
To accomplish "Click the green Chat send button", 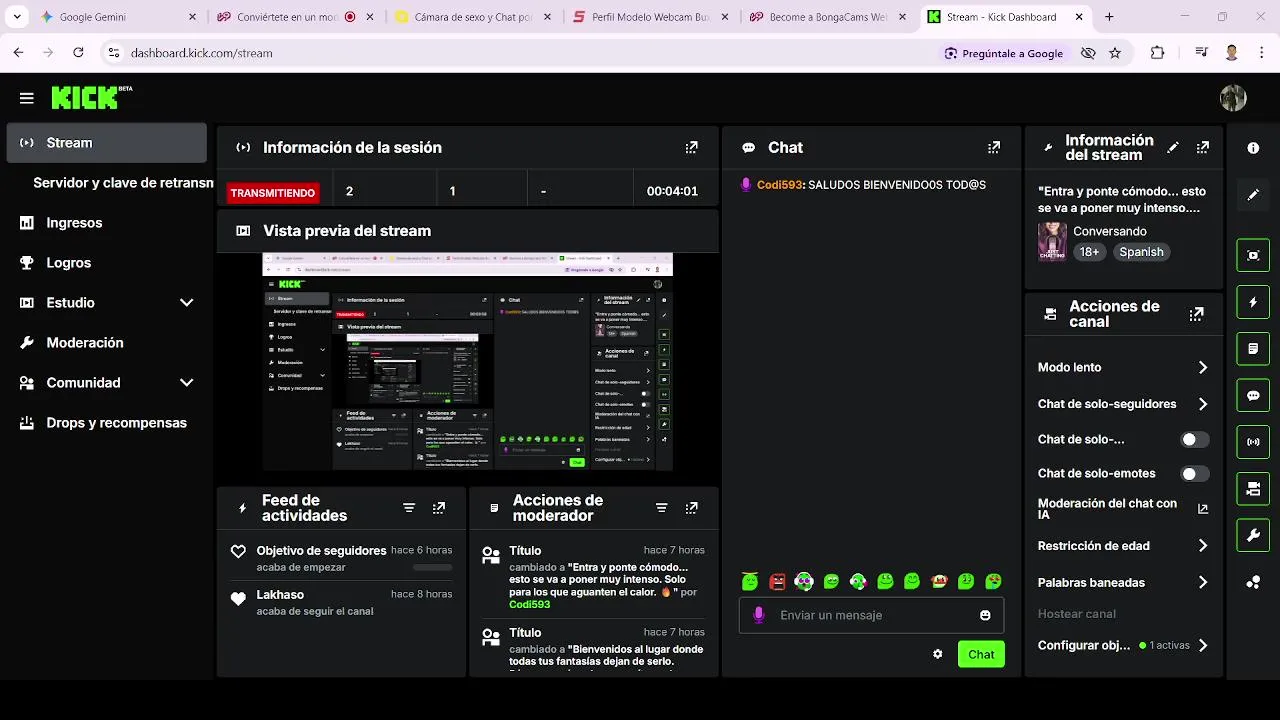I will [981, 654].
